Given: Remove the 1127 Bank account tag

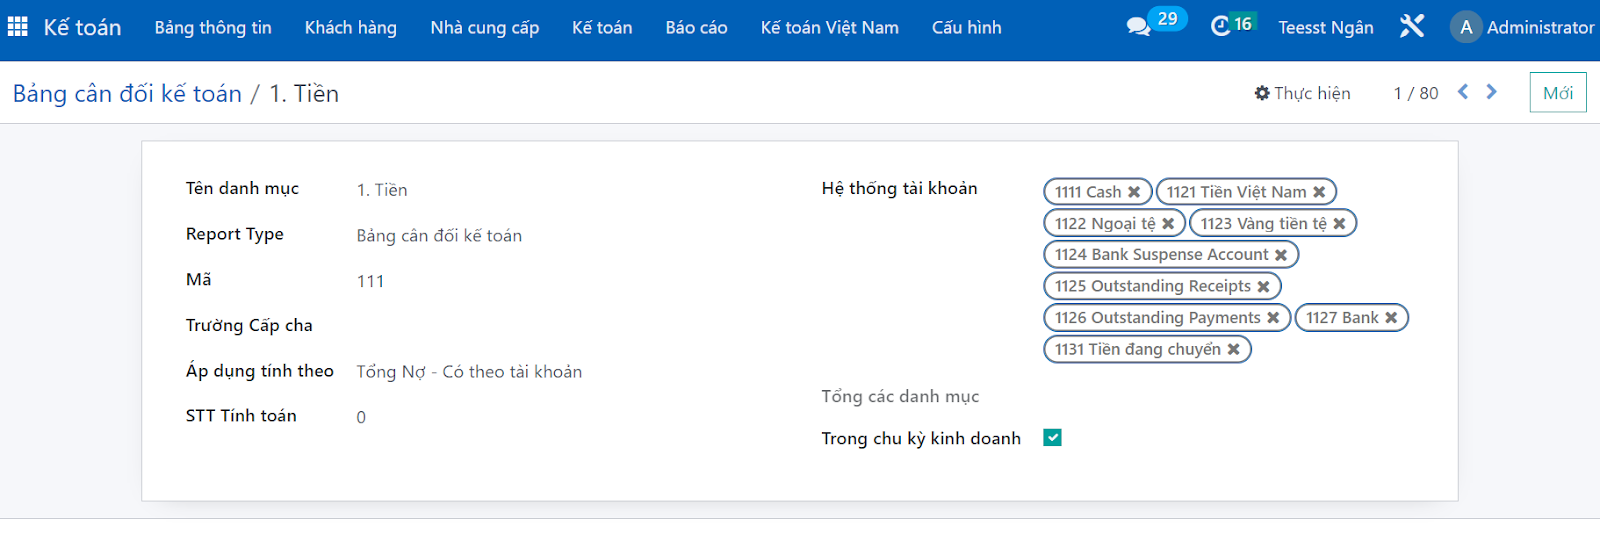Looking at the screenshot, I should (x=1391, y=318).
